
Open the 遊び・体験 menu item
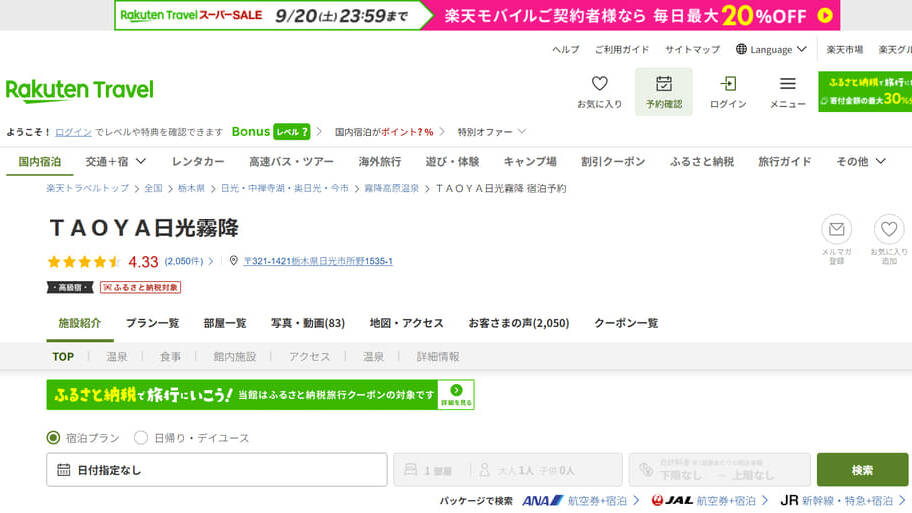452,162
